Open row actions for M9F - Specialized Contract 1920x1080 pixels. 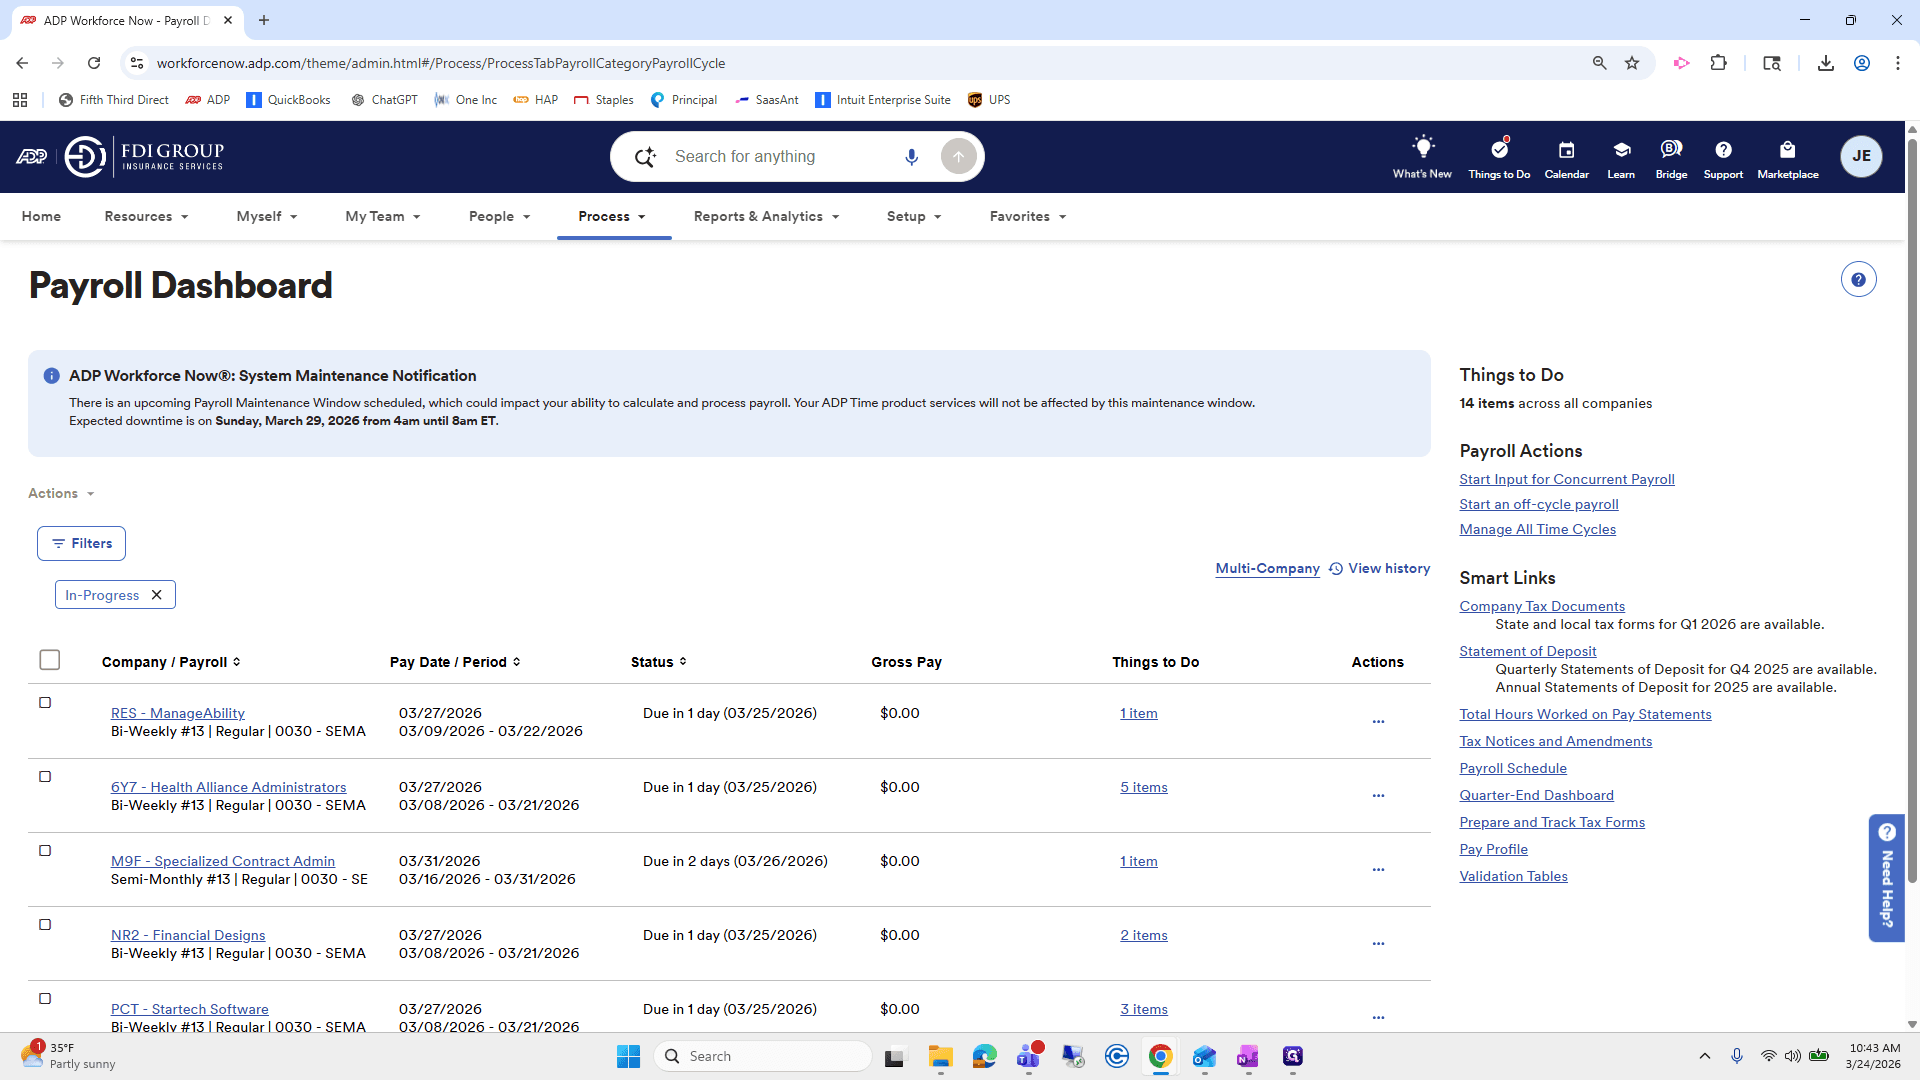(1378, 870)
